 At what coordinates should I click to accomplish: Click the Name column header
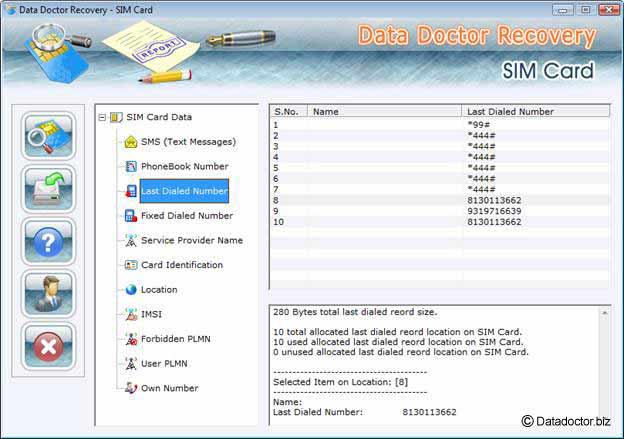tap(384, 112)
